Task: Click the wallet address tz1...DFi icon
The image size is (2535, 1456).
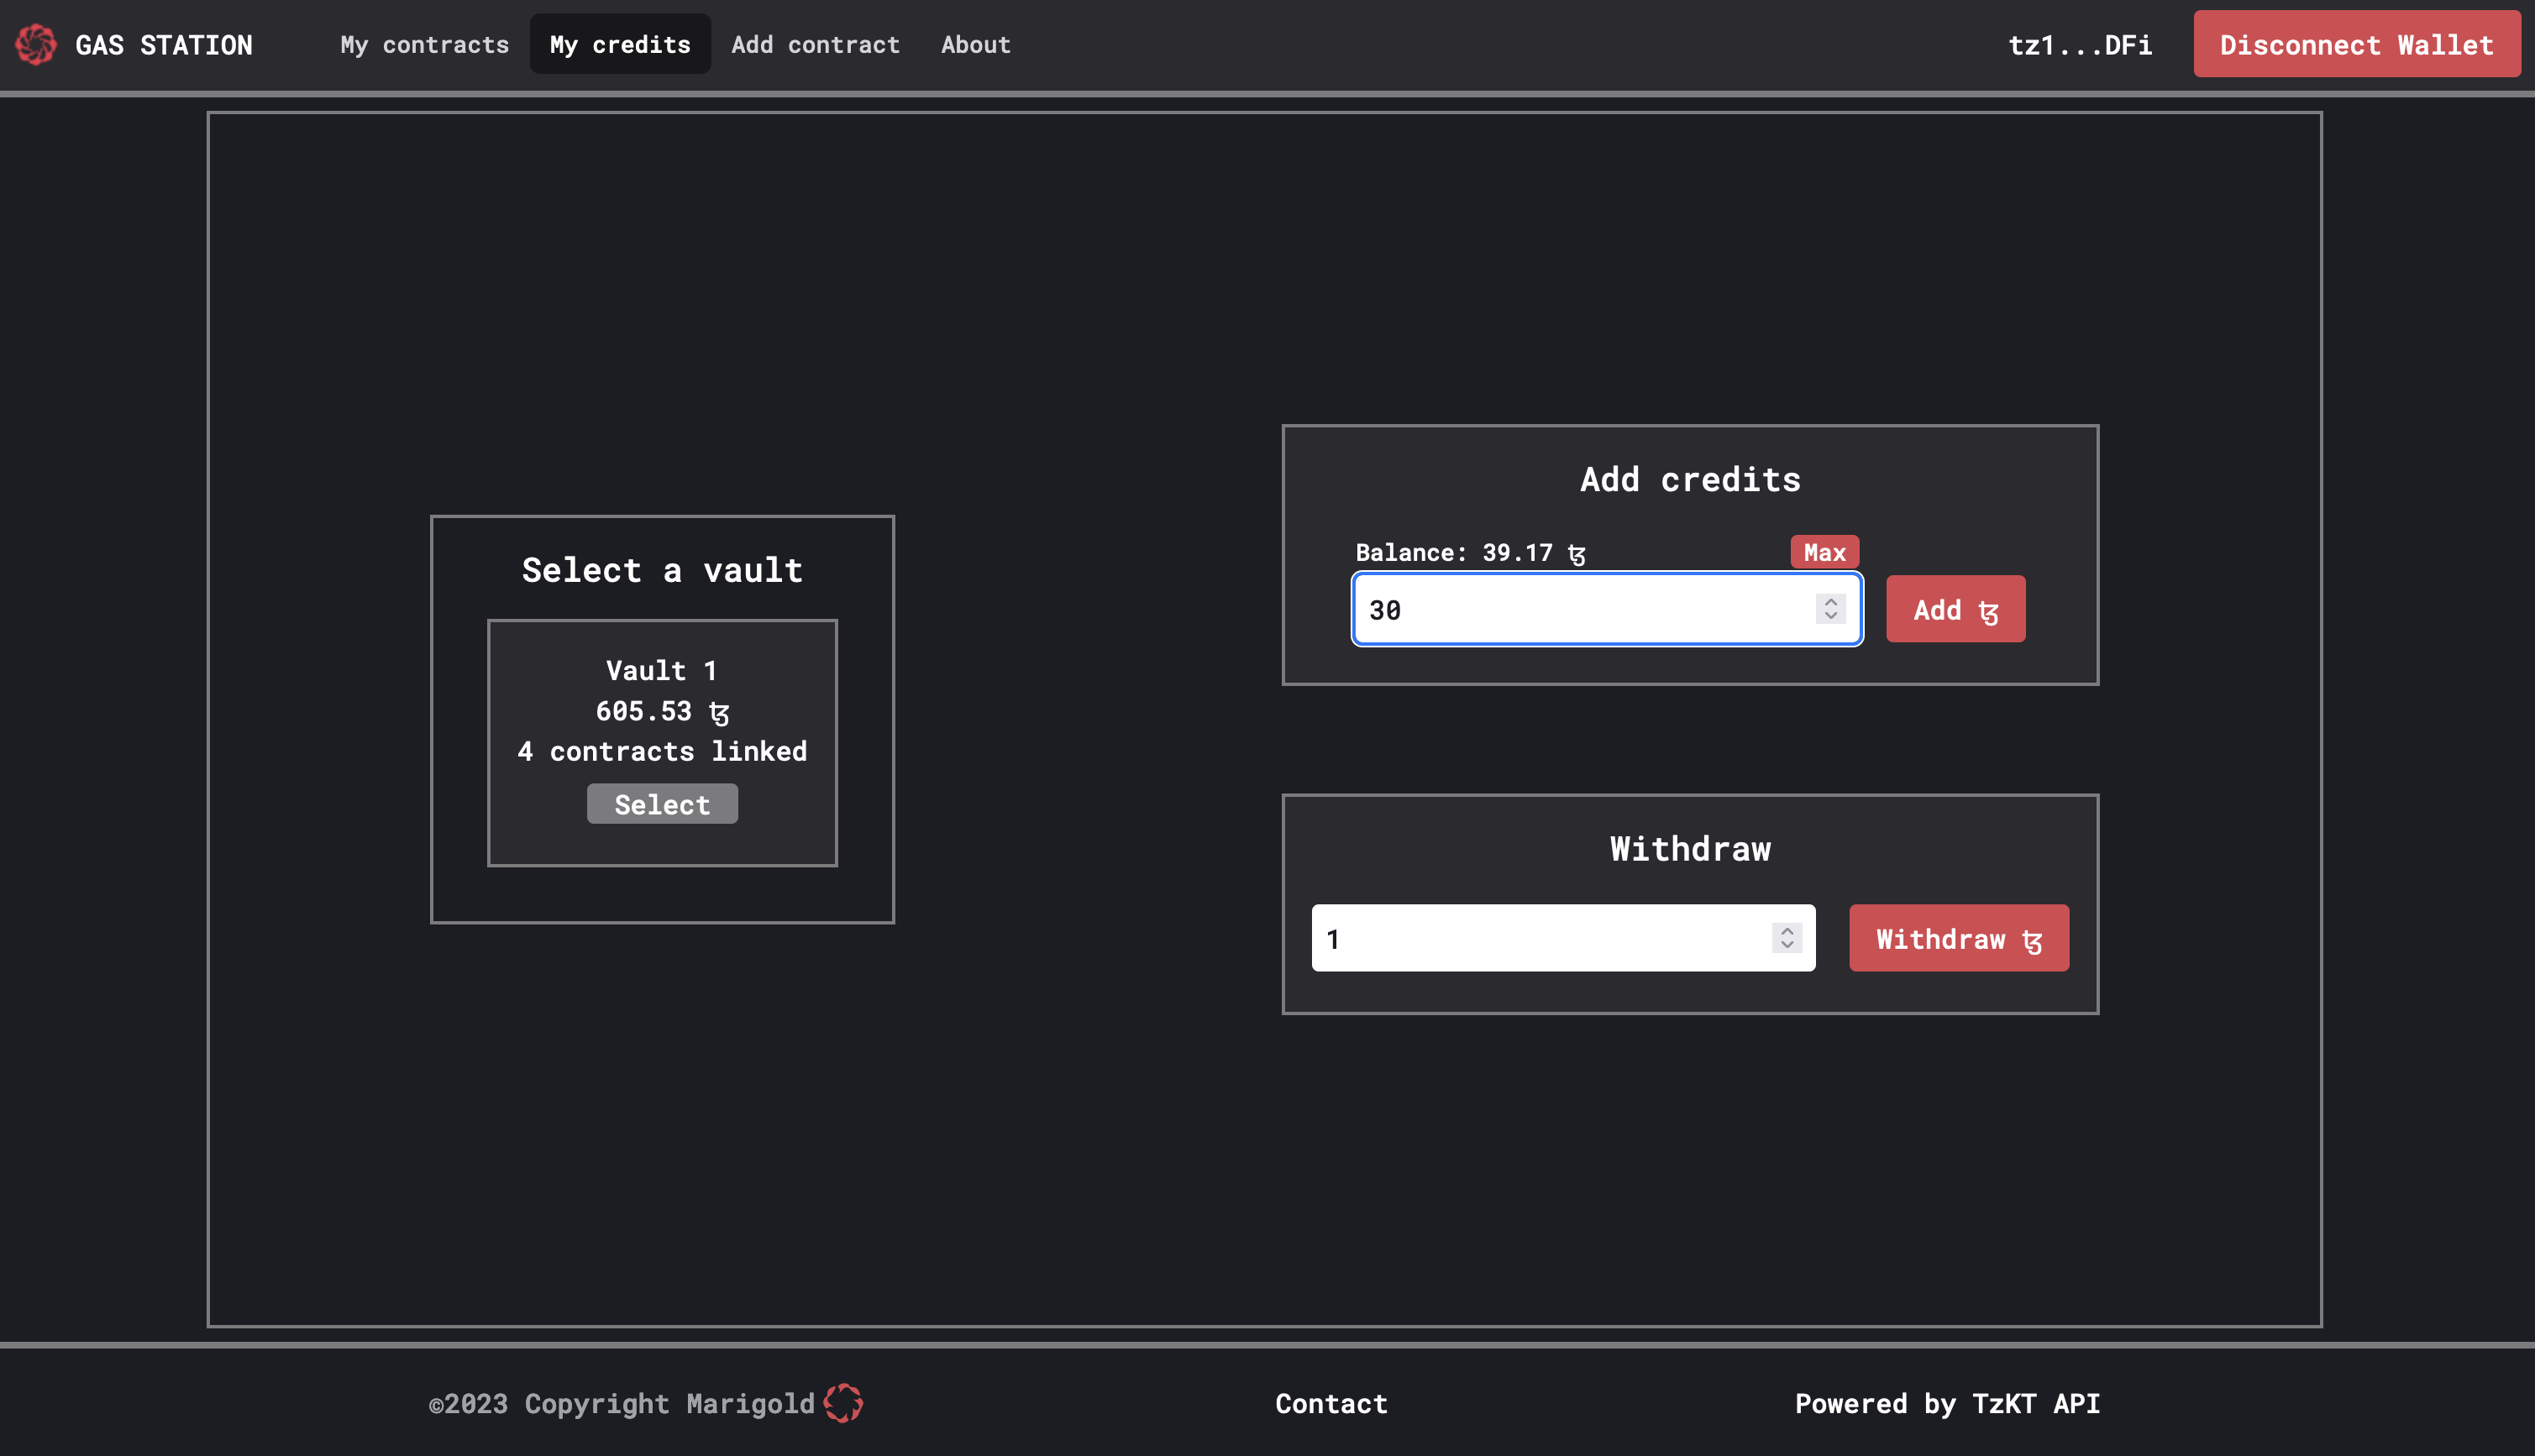Action: (x=2081, y=42)
